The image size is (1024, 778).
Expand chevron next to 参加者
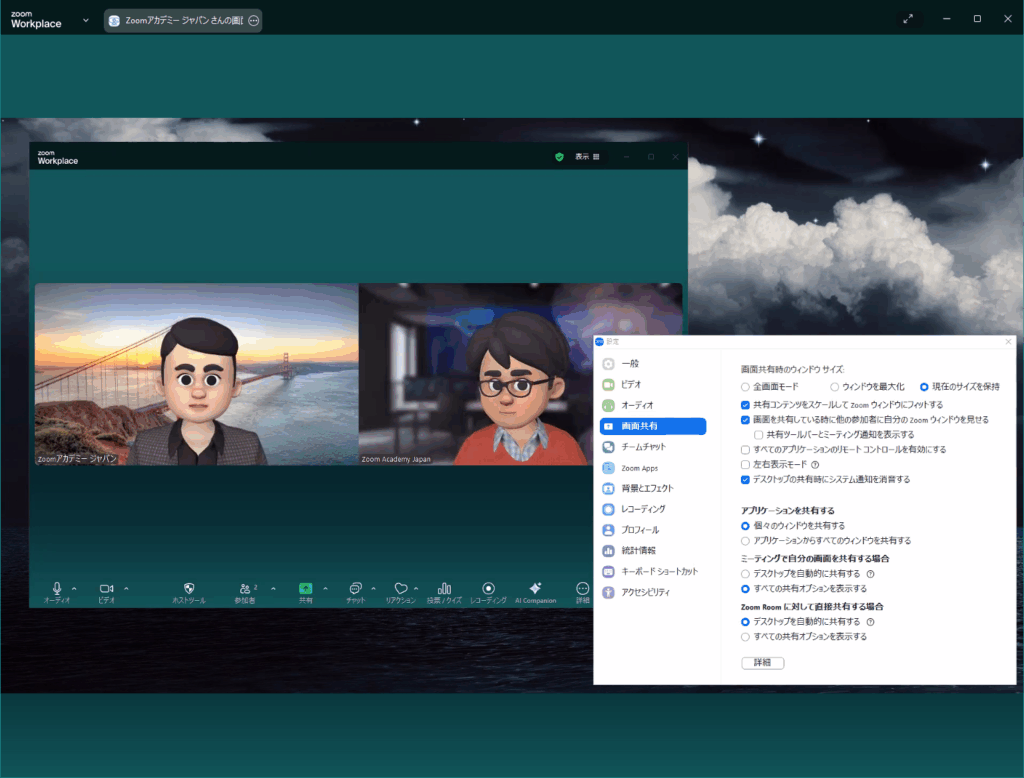pos(273,589)
